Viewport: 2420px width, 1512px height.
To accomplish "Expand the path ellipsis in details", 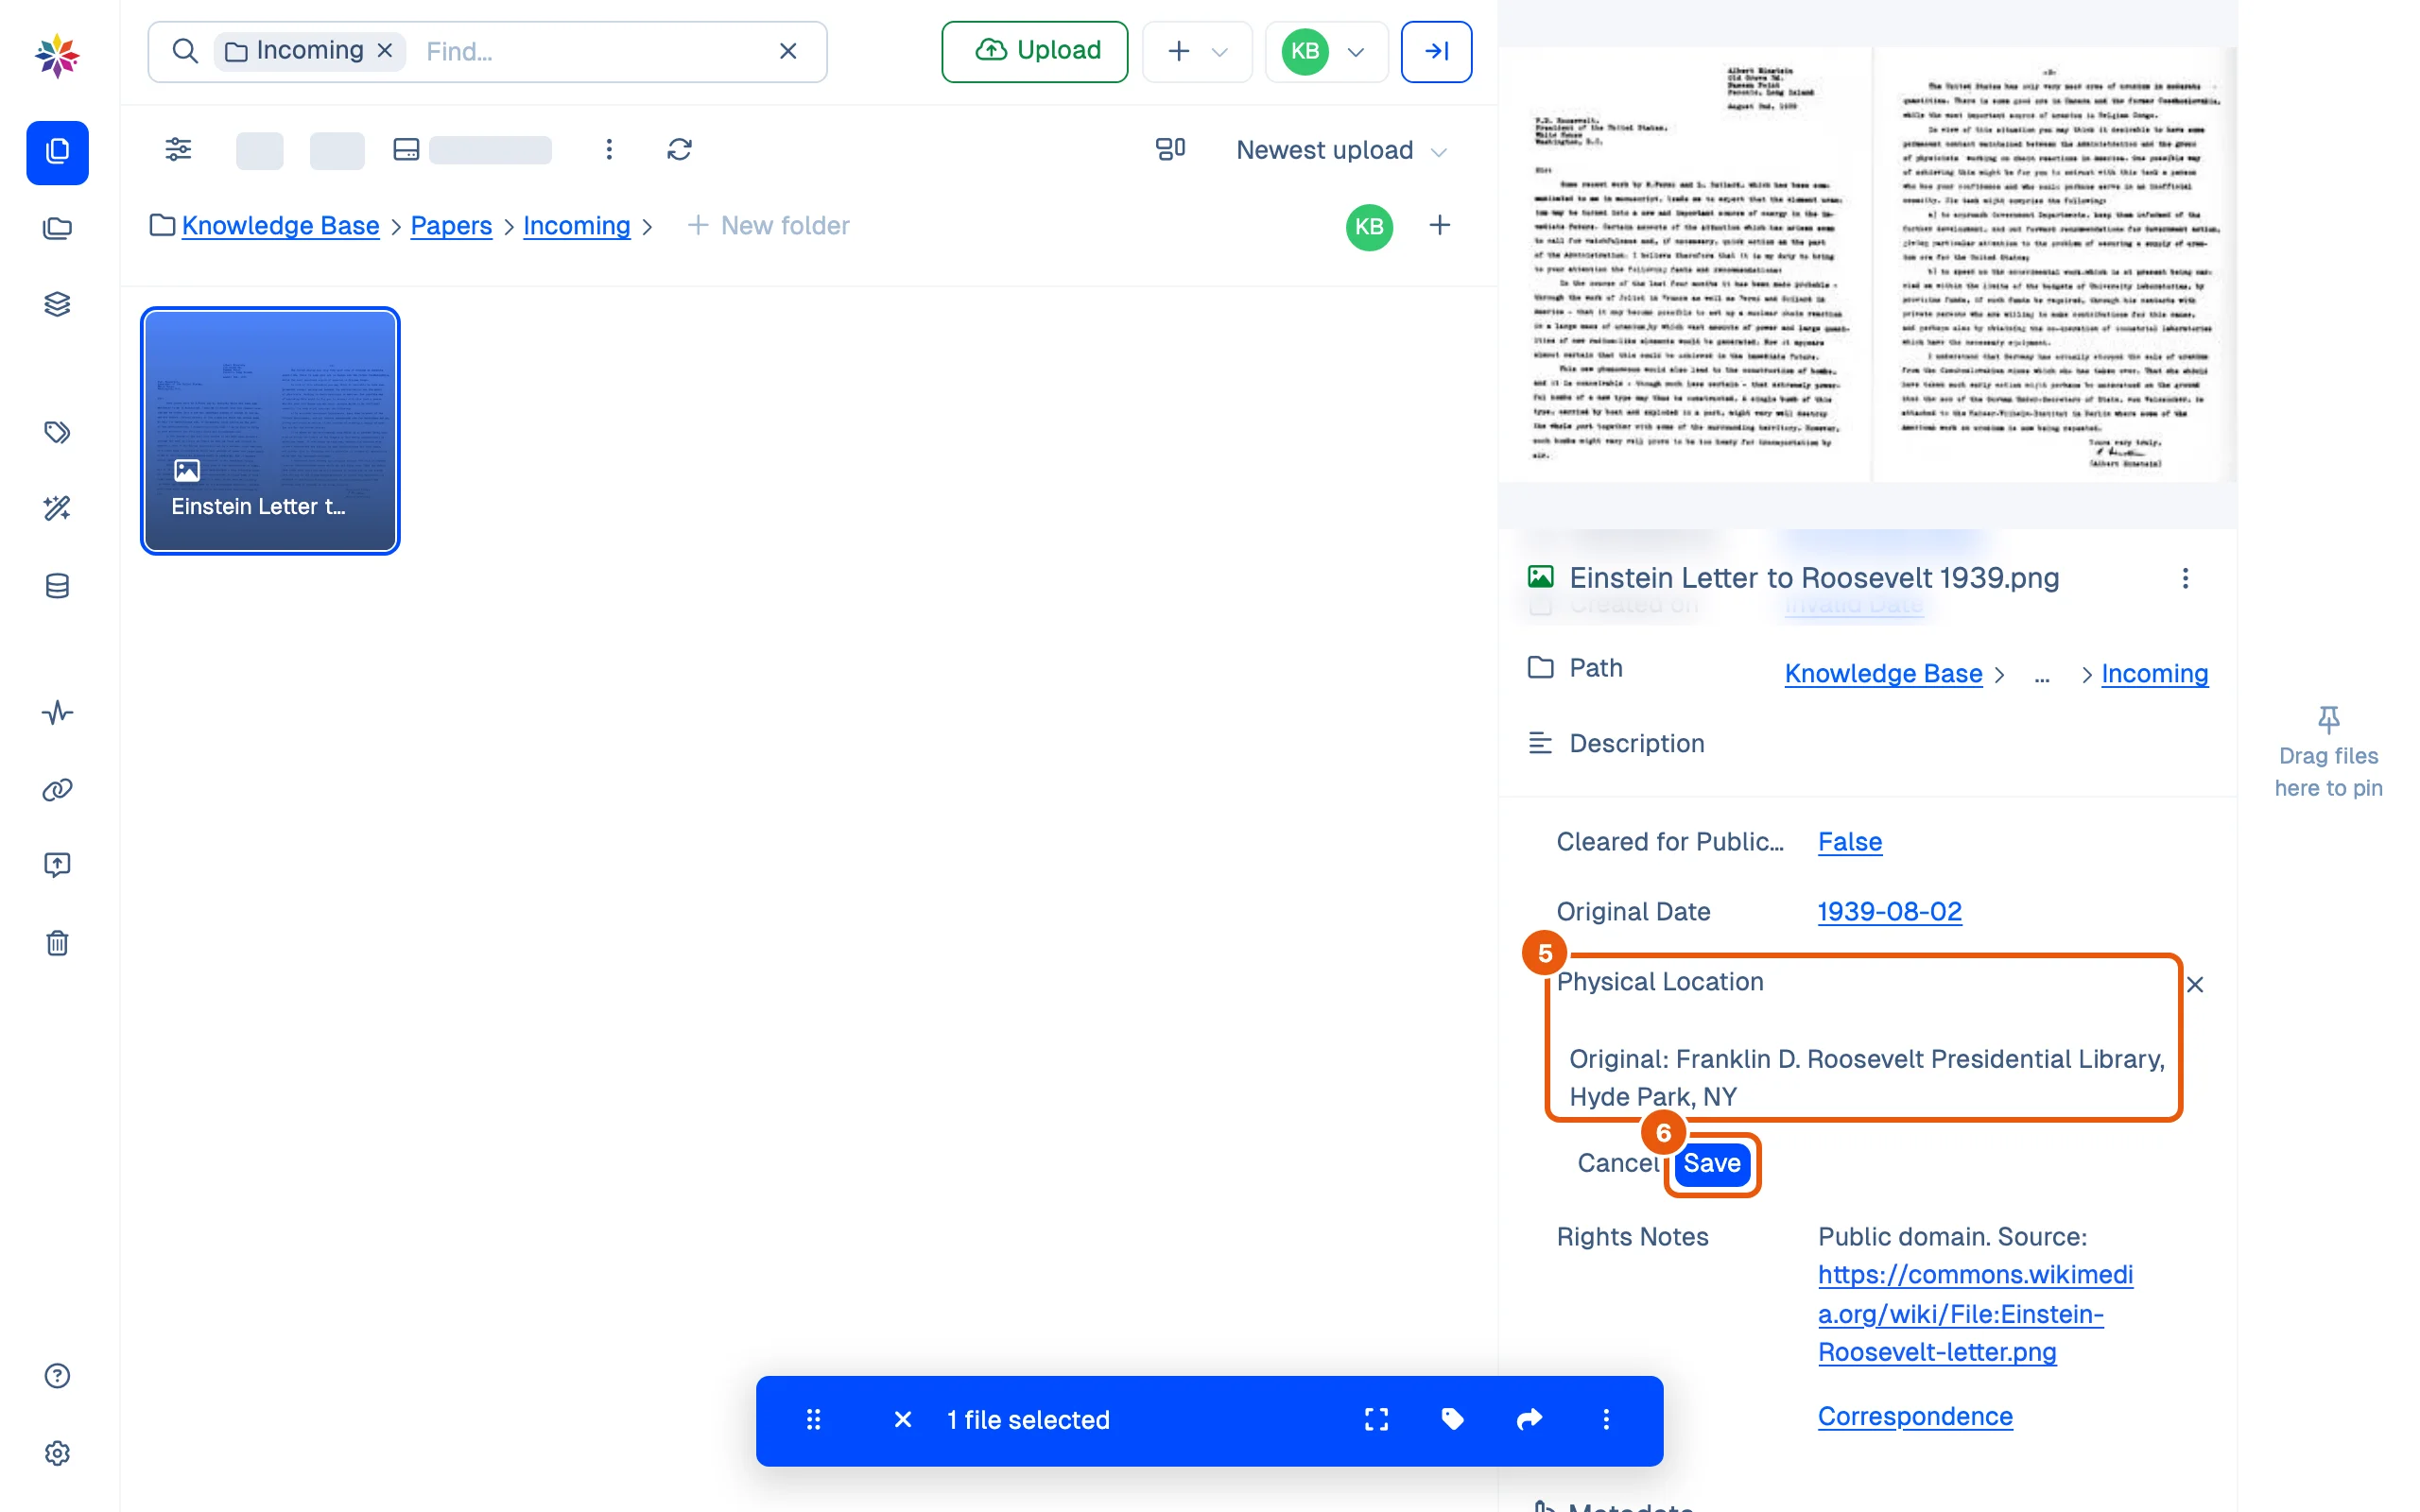I will pos(2042,675).
